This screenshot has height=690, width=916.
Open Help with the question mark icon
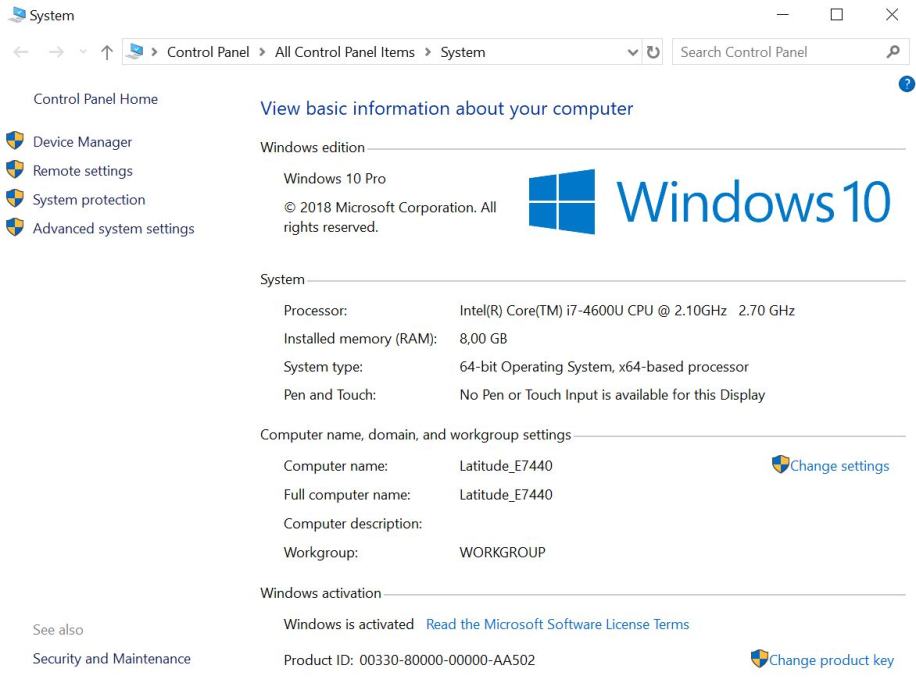[x=906, y=84]
